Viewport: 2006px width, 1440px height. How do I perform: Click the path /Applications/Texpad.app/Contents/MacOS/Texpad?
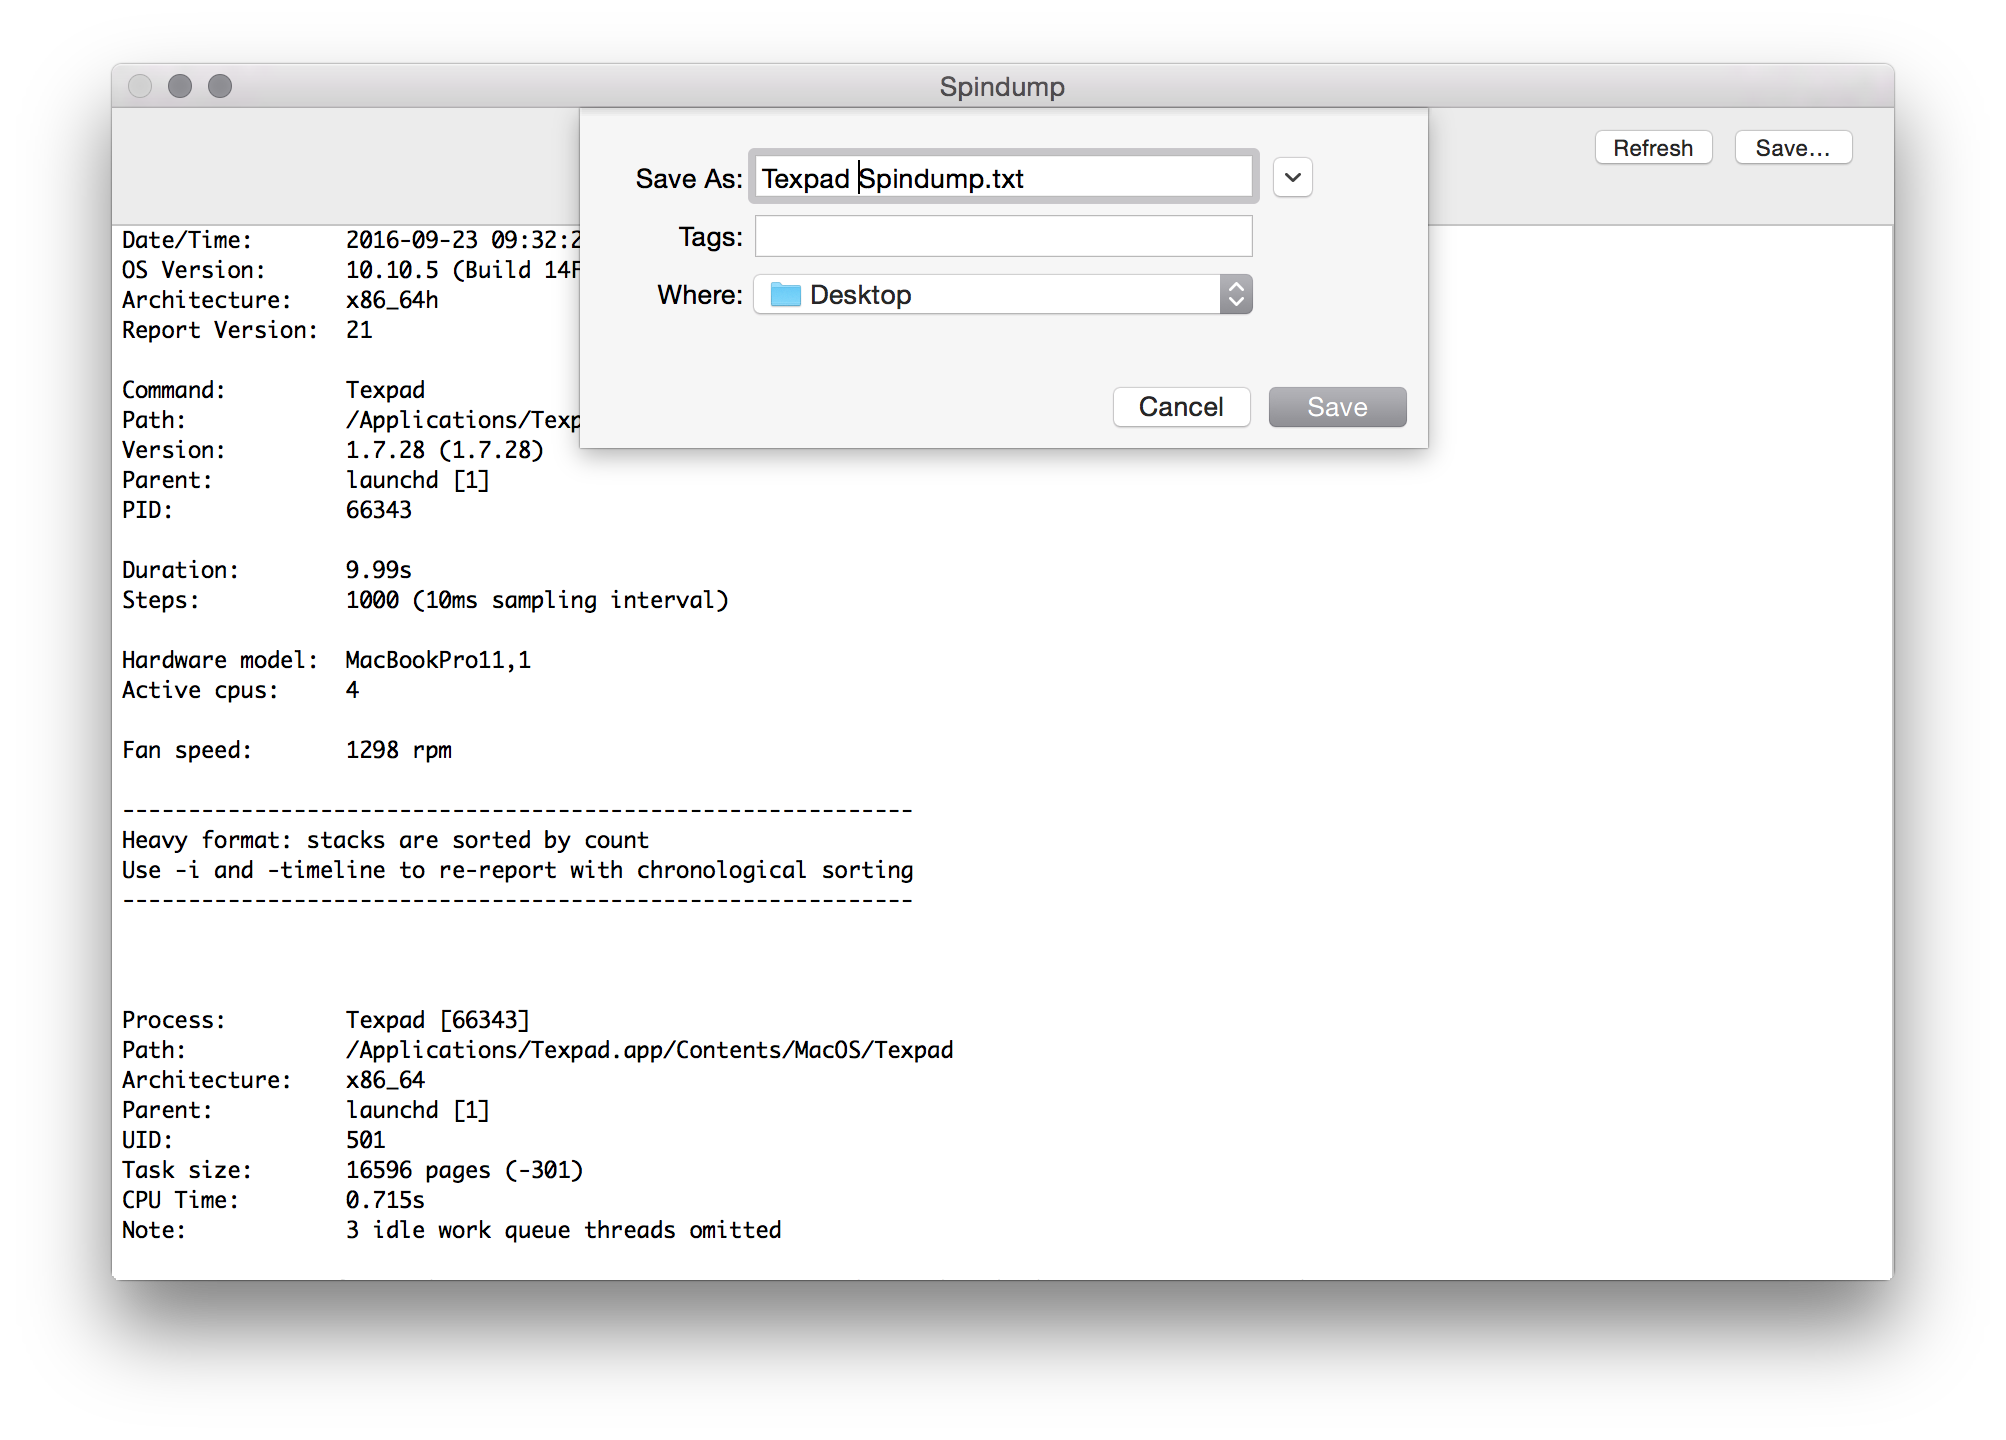click(x=650, y=1050)
